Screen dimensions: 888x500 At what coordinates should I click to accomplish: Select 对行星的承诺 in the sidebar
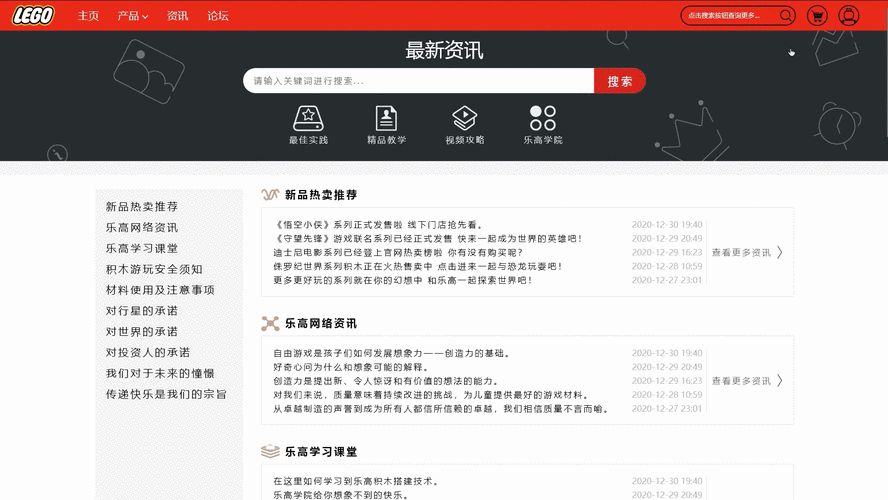tap(142, 311)
